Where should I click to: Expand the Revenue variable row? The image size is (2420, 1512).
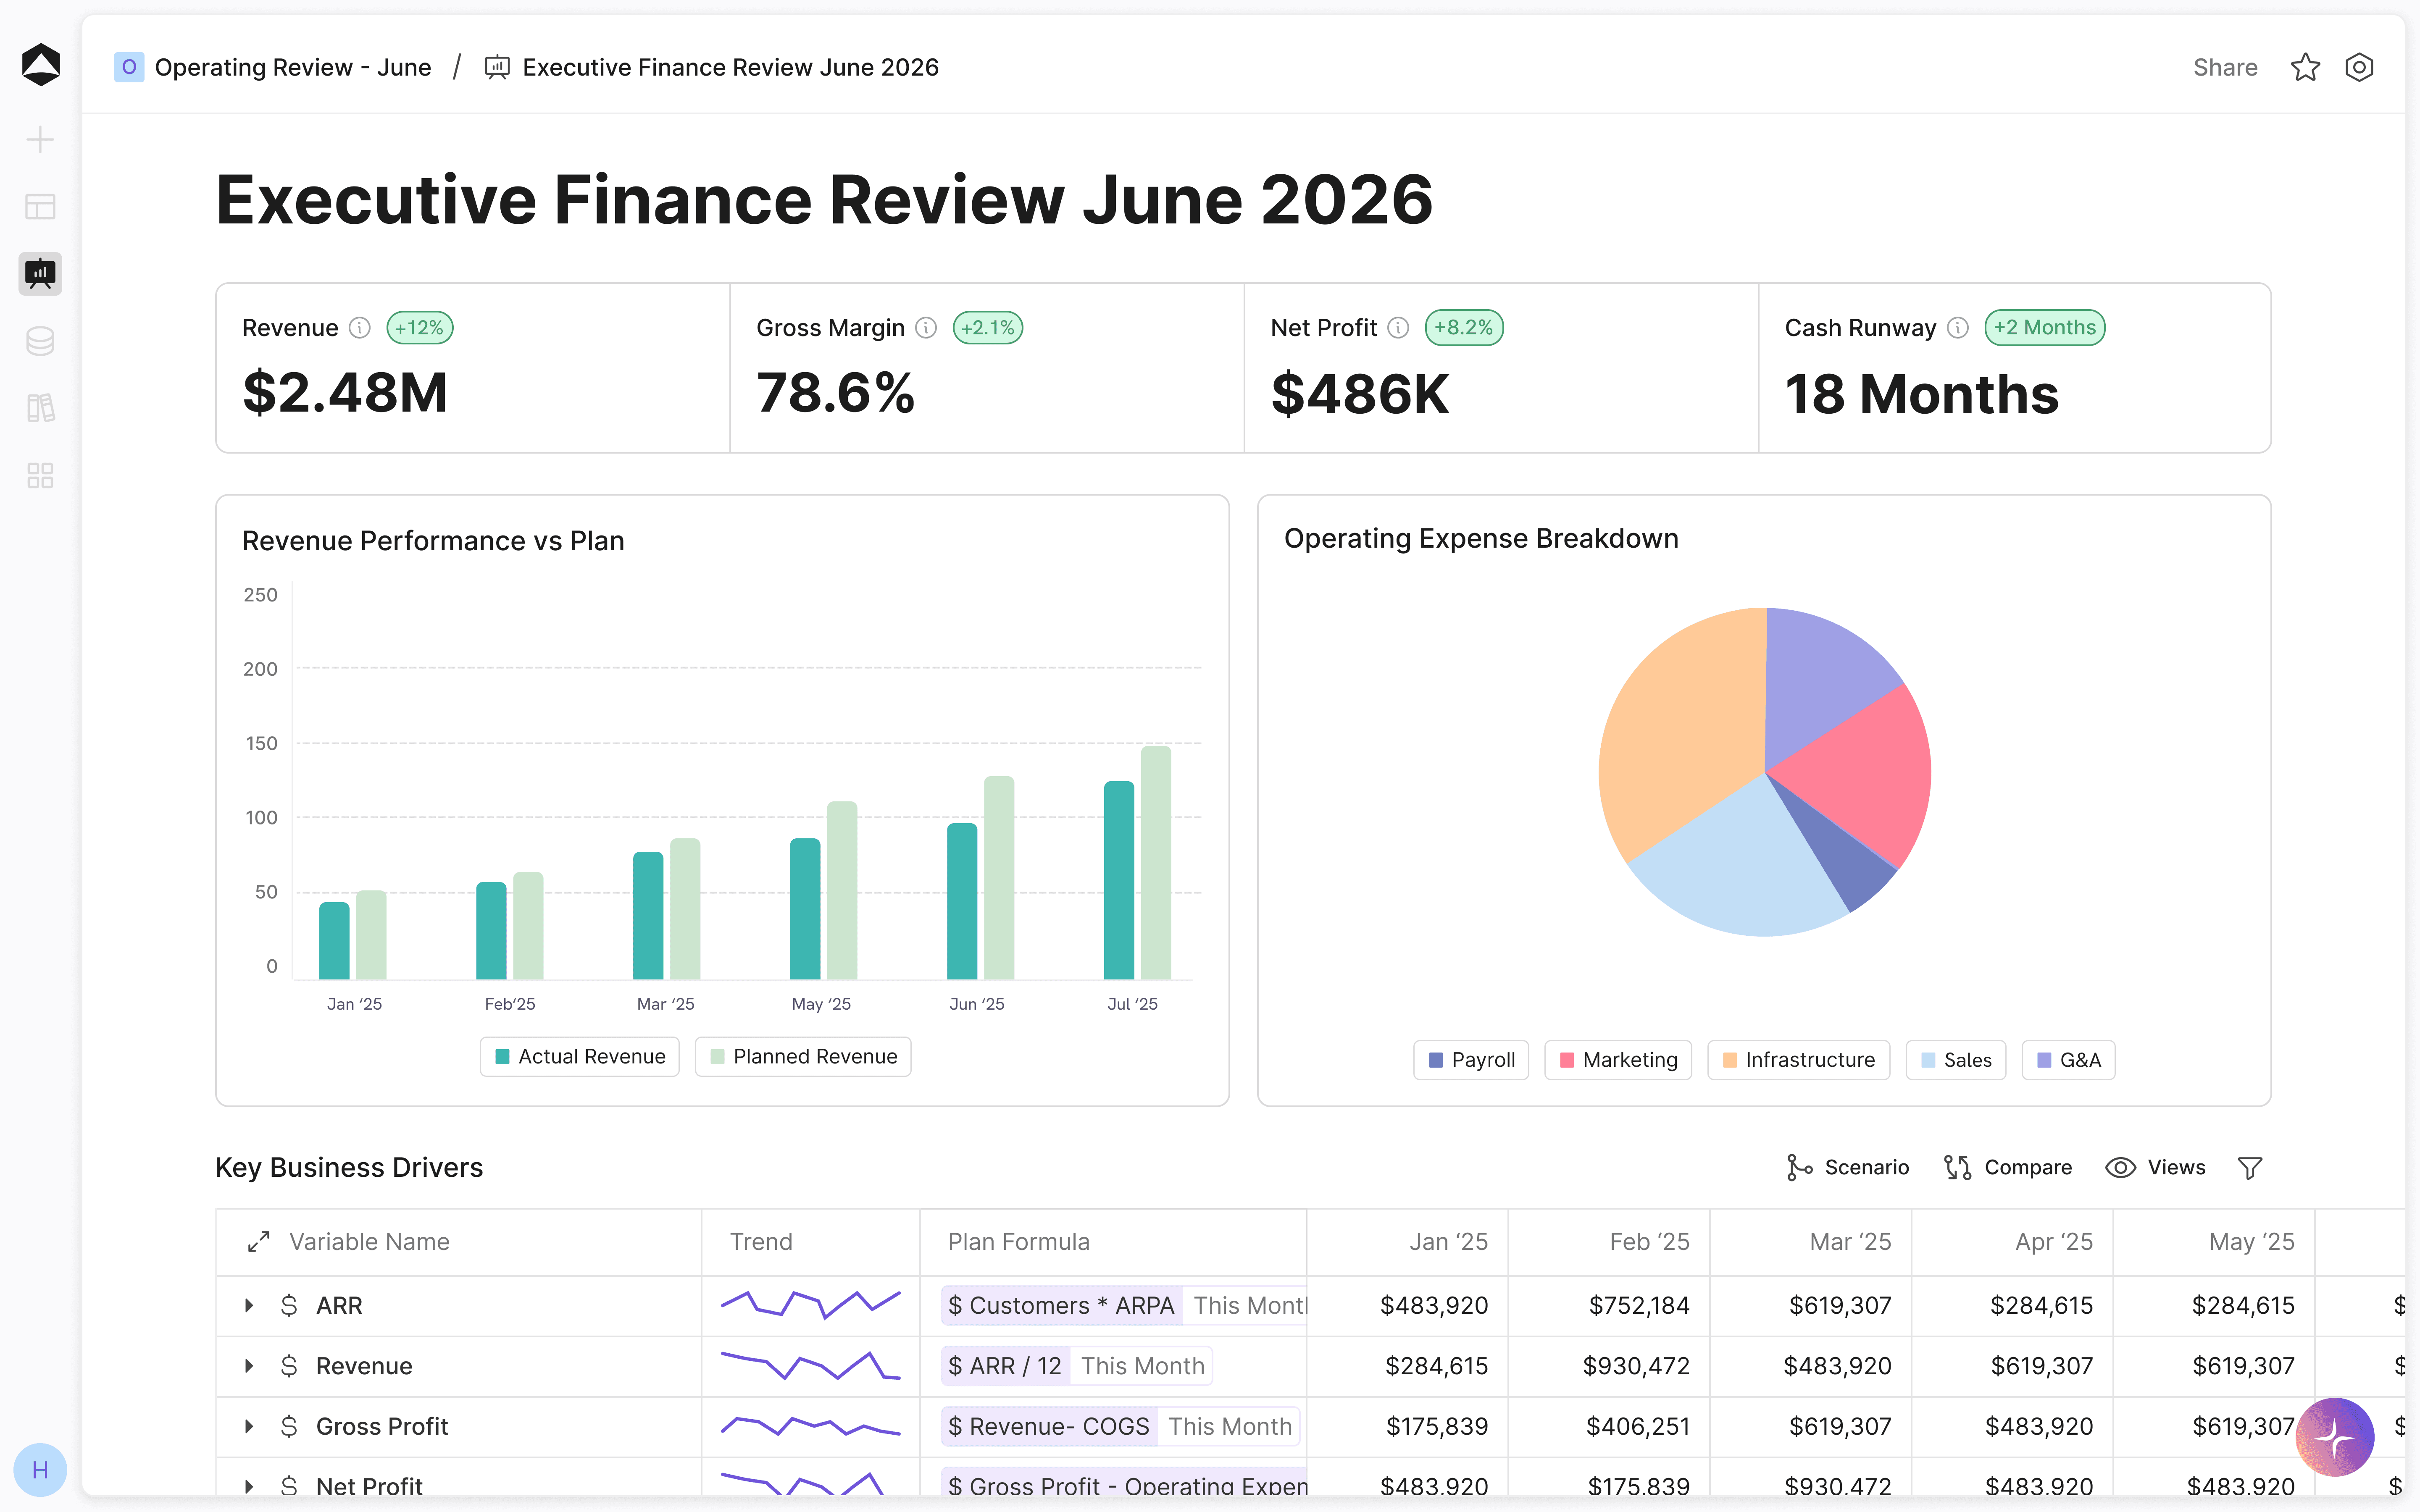coord(249,1366)
